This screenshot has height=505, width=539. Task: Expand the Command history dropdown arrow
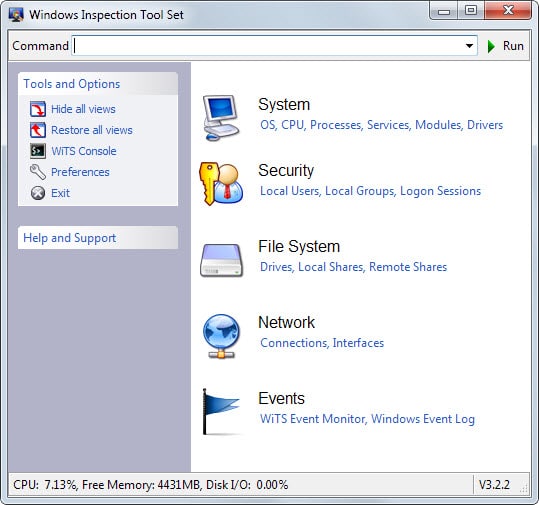click(469, 46)
